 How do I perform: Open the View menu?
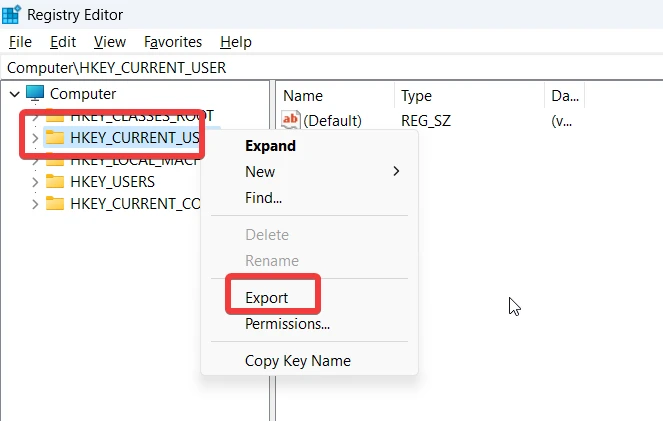[110, 42]
